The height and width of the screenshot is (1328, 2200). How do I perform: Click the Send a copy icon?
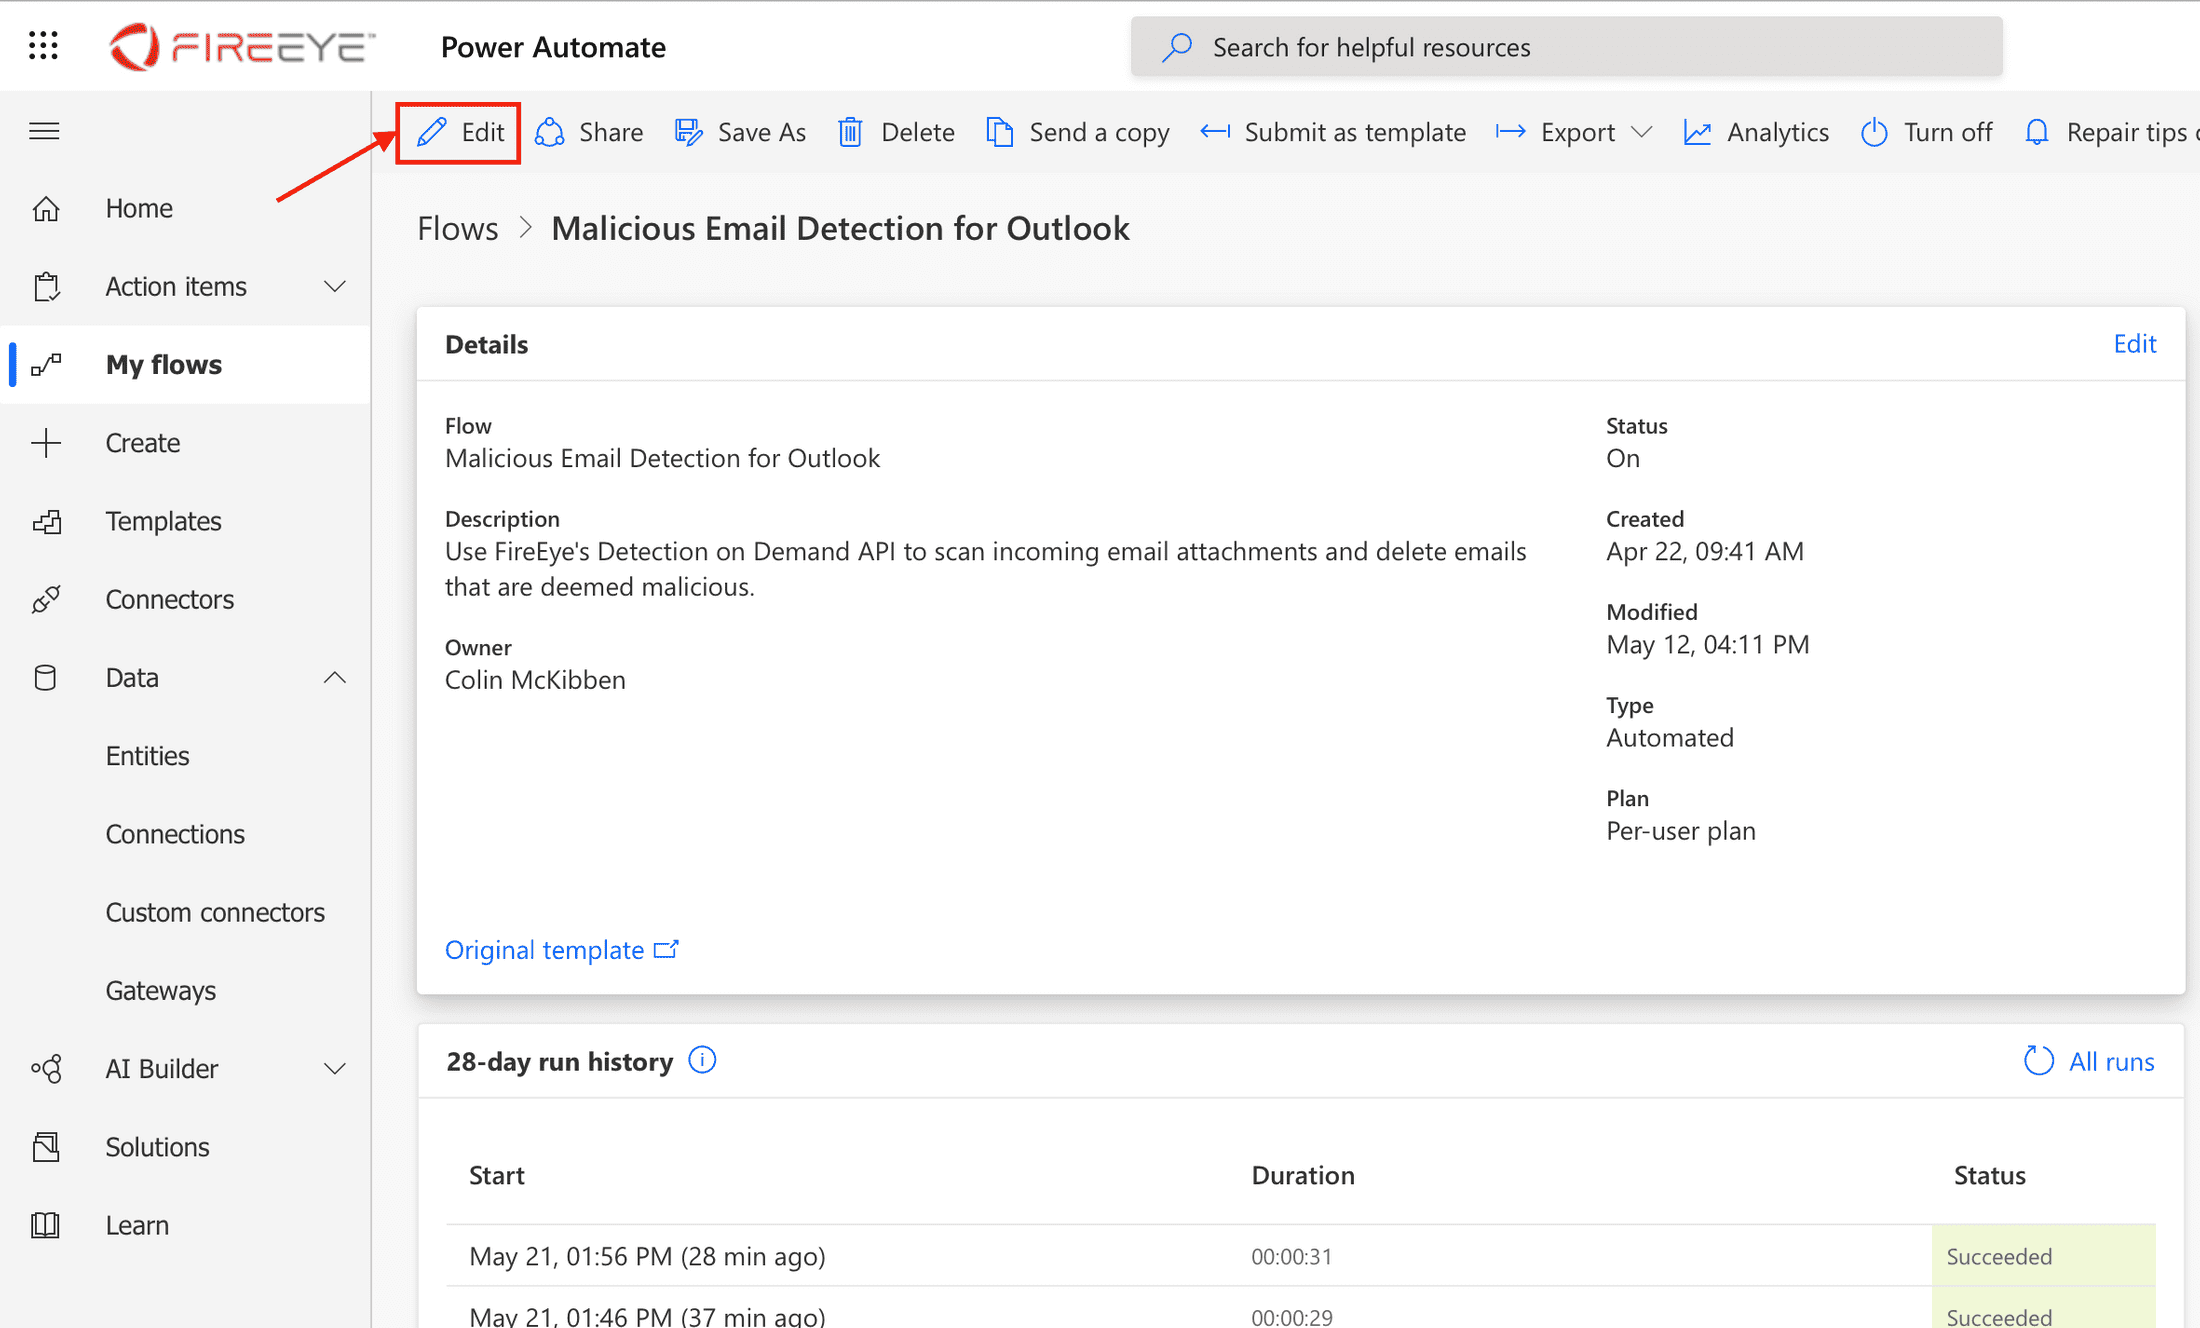[x=999, y=131]
